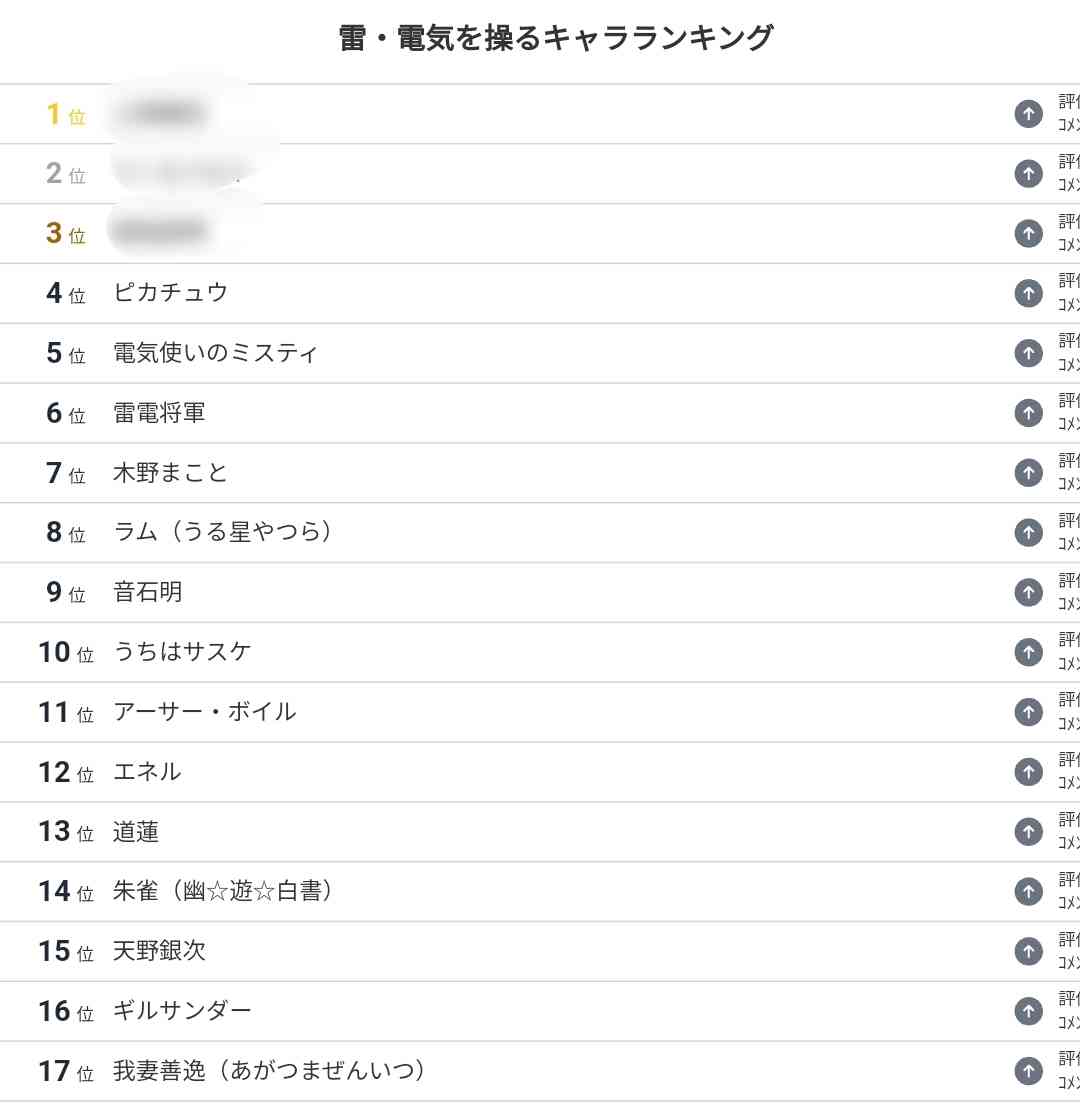Click the blurred 3位 entry name
1080x1109 pixels.
159,231
